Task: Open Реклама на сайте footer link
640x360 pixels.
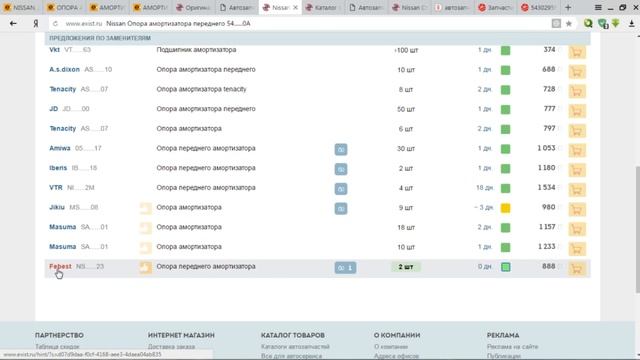Action: 513,347
